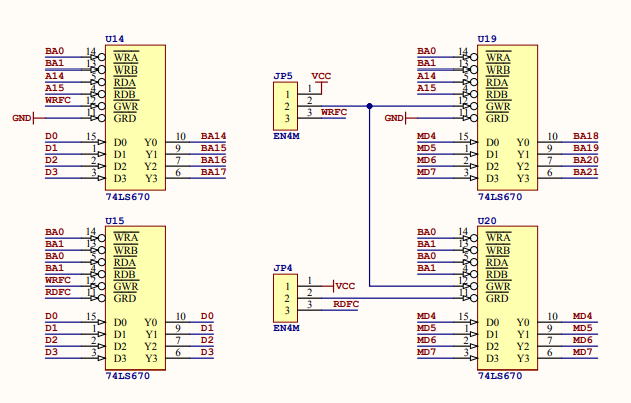Select the JP5 connector symbol
The height and width of the screenshot is (403, 631).
pos(286,105)
